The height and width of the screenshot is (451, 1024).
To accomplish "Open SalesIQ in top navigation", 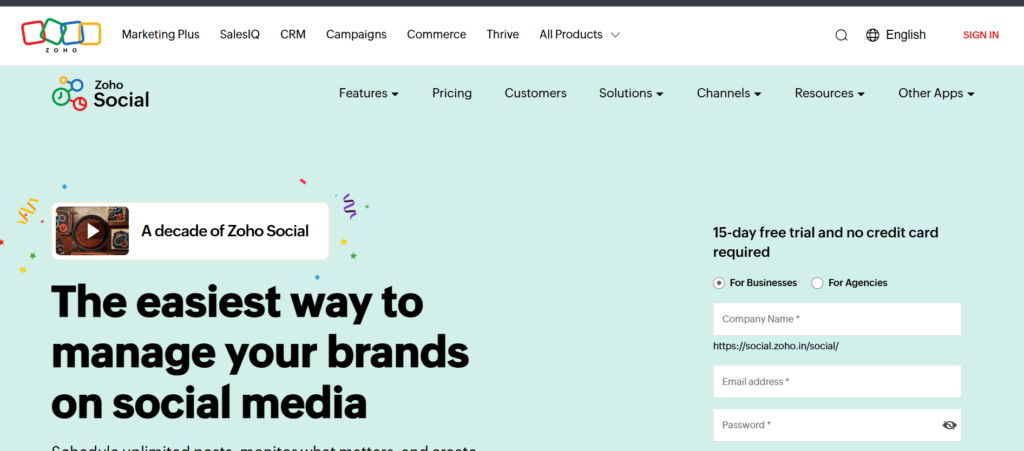I will (240, 35).
